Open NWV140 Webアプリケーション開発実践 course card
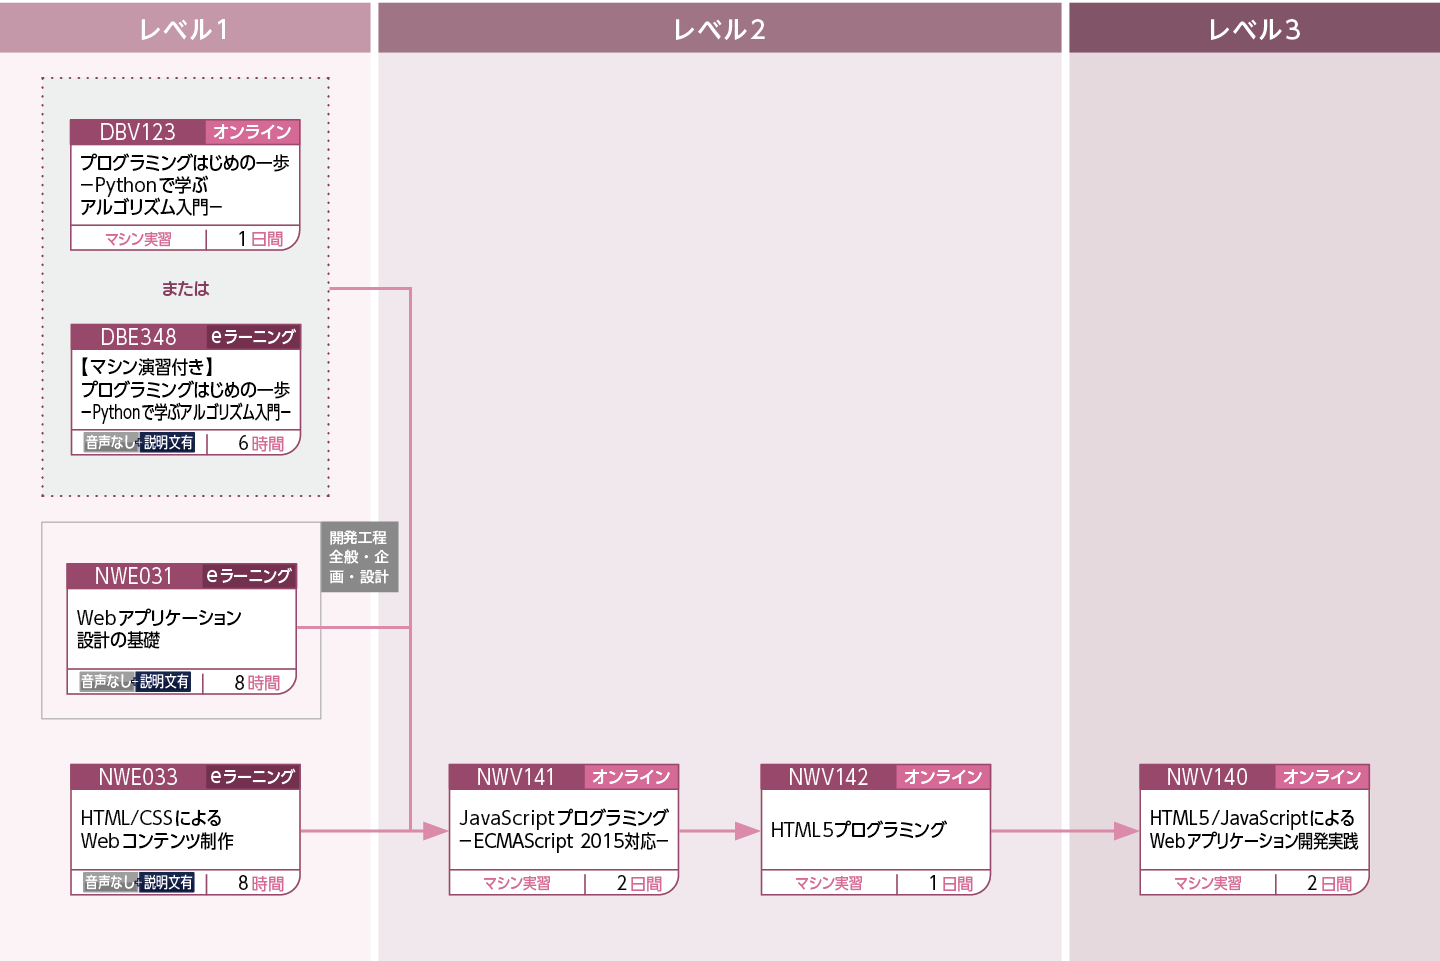This screenshot has width=1440, height=961. (x=1254, y=830)
